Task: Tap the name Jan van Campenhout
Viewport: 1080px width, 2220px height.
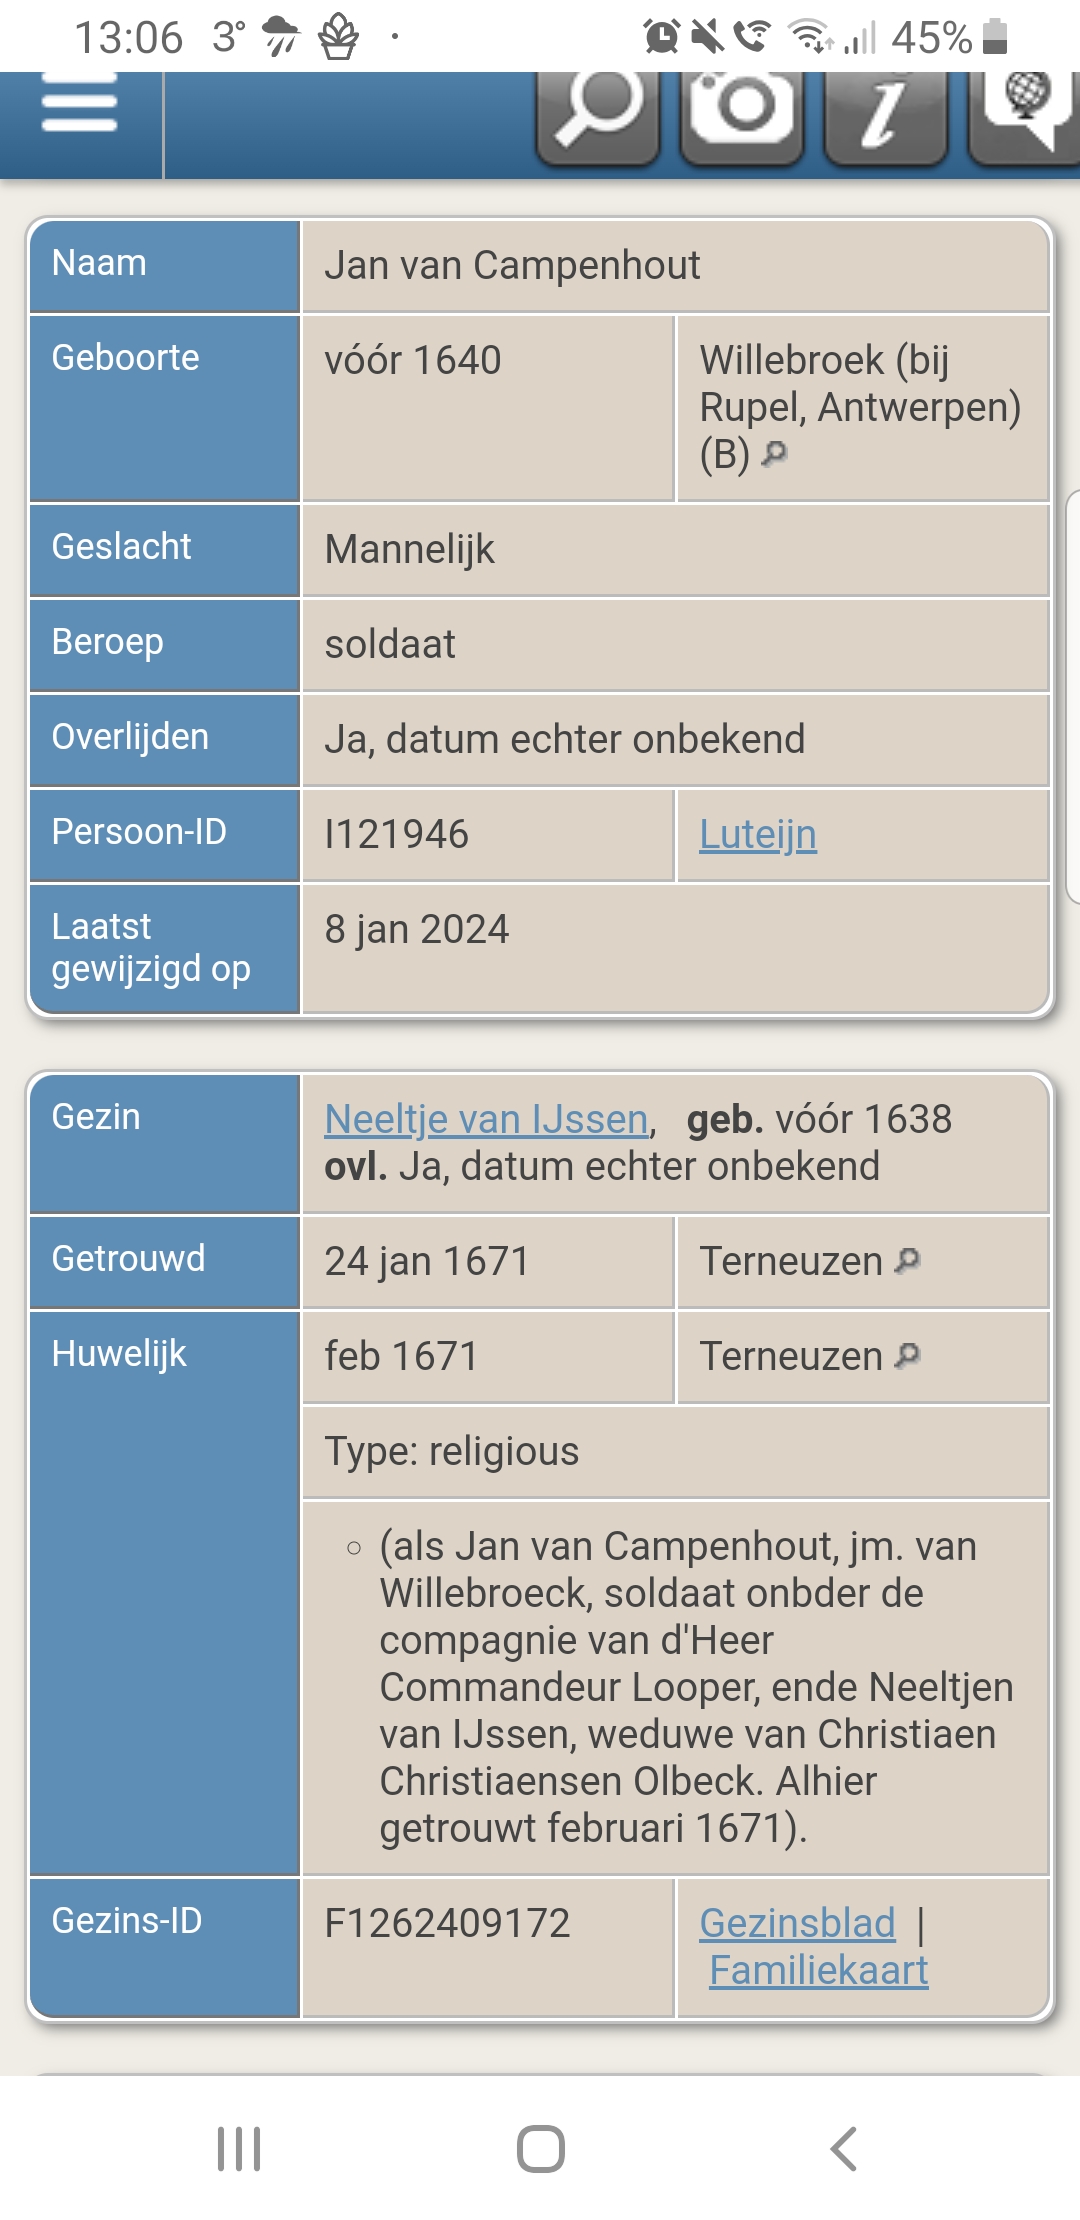Action: coord(512,266)
